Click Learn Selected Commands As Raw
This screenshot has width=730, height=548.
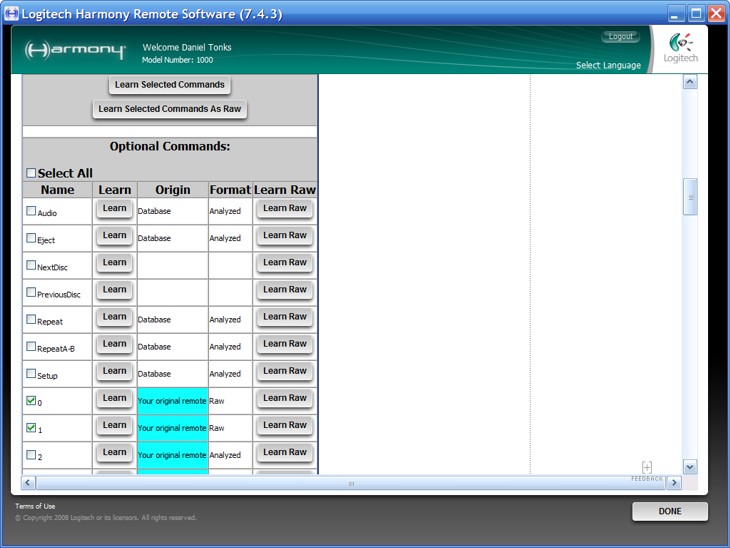tap(169, 109)
